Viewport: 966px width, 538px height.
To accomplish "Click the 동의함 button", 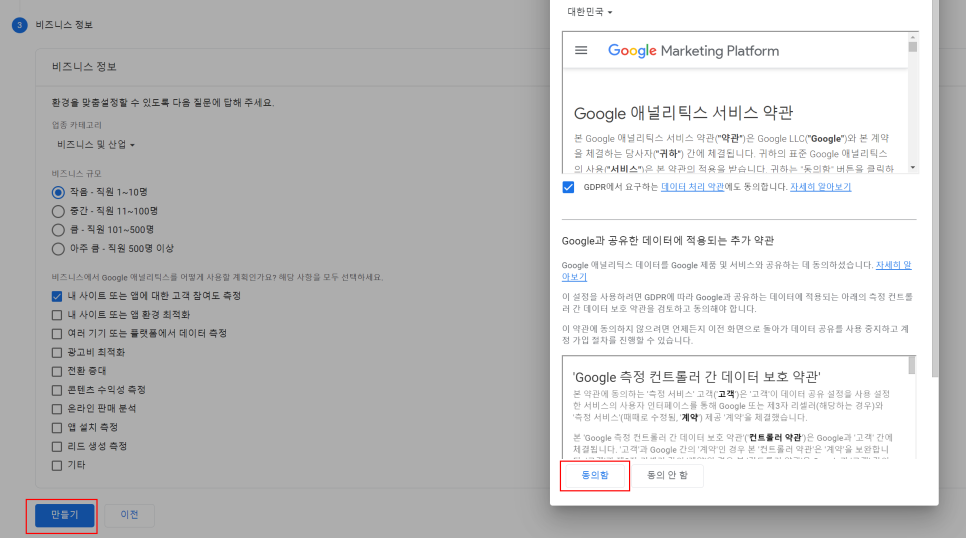I will coord(595,475).
